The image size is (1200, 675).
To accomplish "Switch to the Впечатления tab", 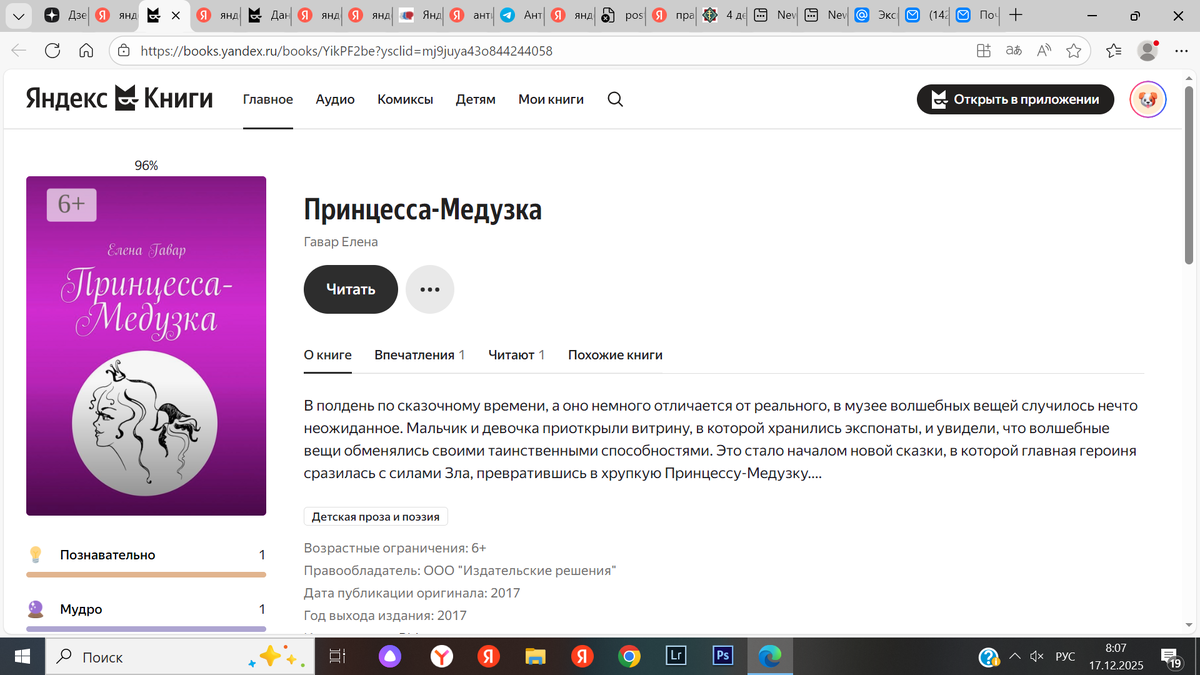I will [x=419, y=355].
